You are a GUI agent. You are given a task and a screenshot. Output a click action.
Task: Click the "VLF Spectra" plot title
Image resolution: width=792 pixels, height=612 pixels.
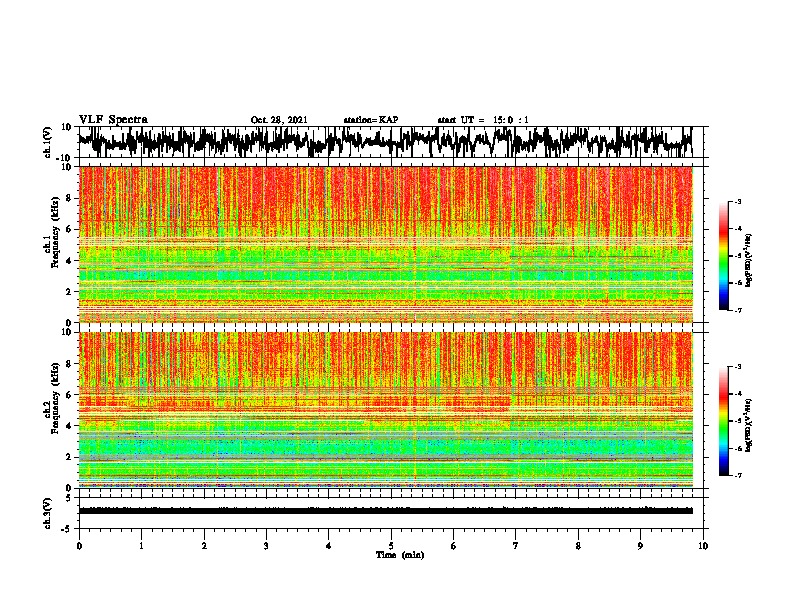(113, 120)
